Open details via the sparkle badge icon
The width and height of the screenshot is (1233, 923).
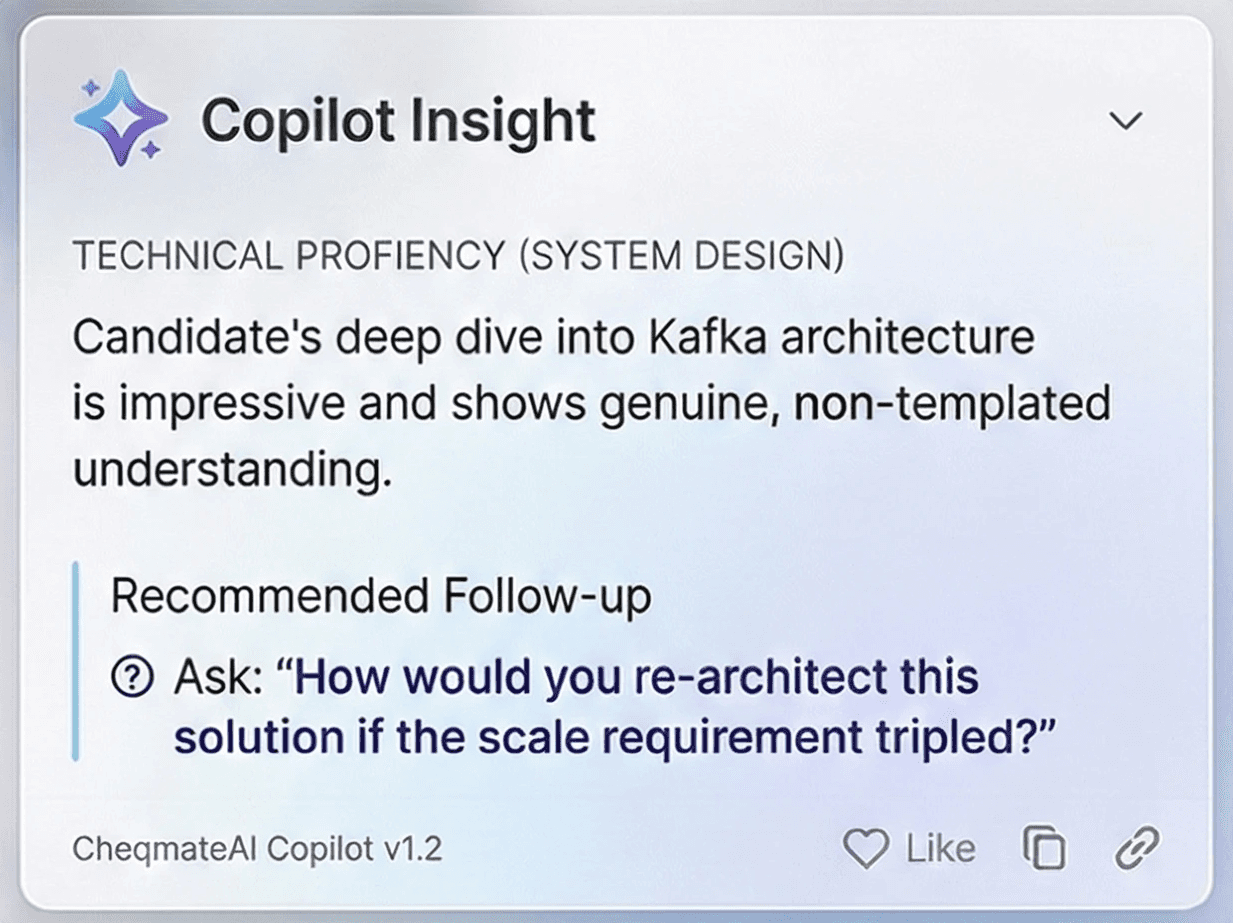tap(120, 118)
